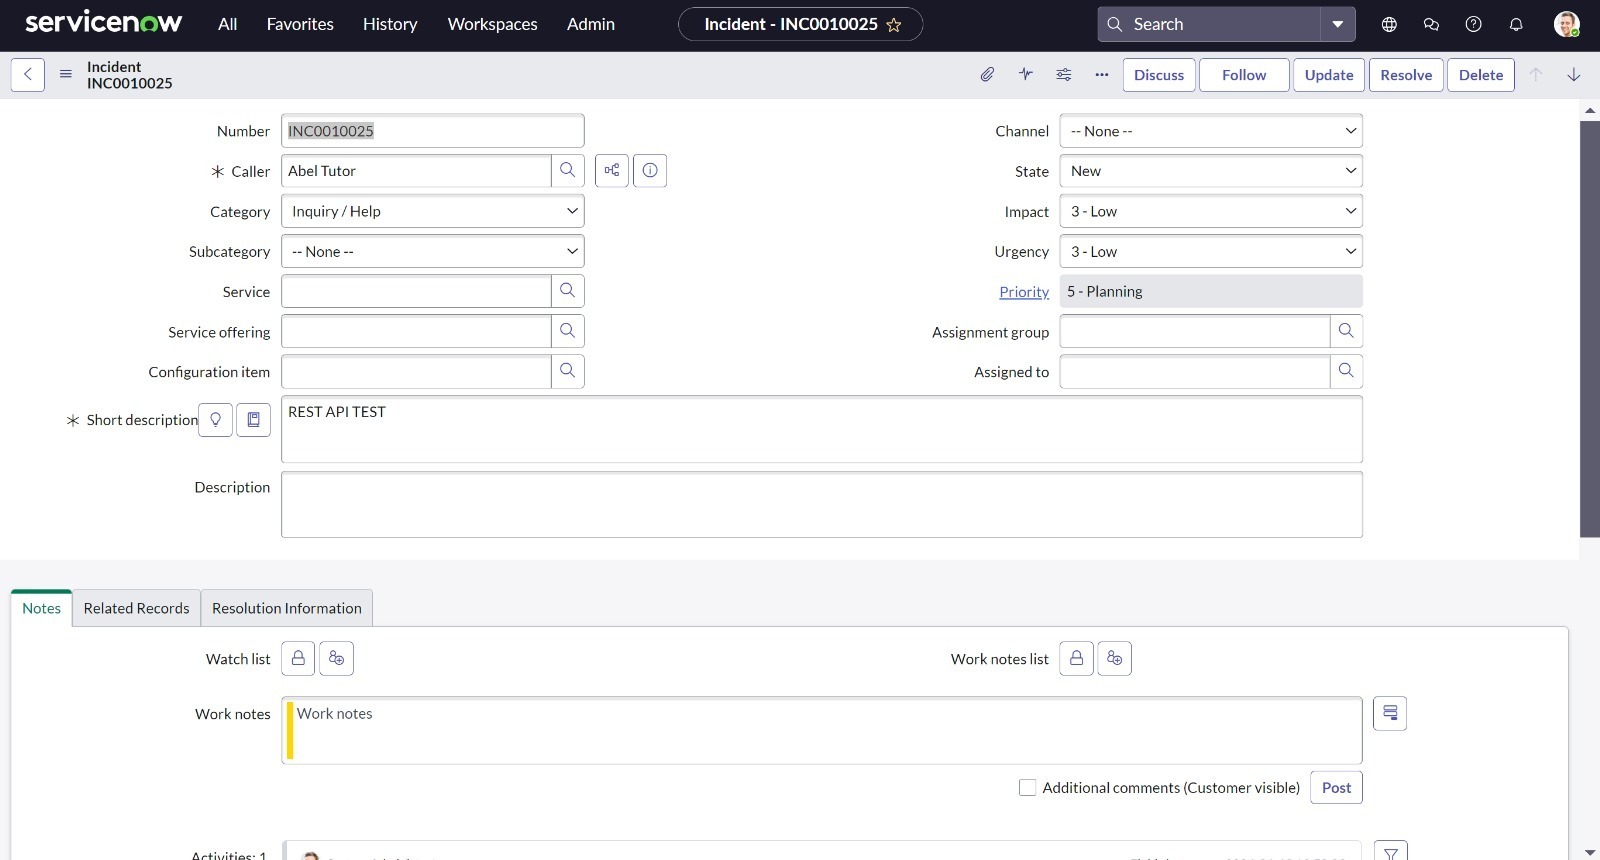Open more options ellipsis in header
This screenshot has height=860, width=1600.
pos(1102,75)
